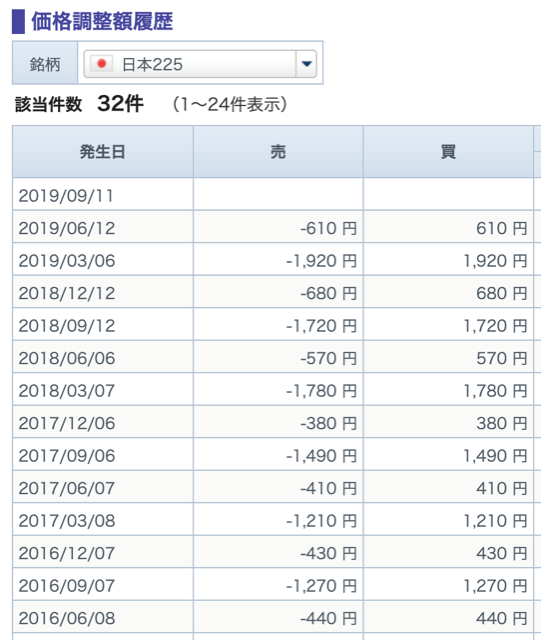Screen dimensions: 541x640
Task: Select date 2016/09/07
Action: click(x=67, y=586)
